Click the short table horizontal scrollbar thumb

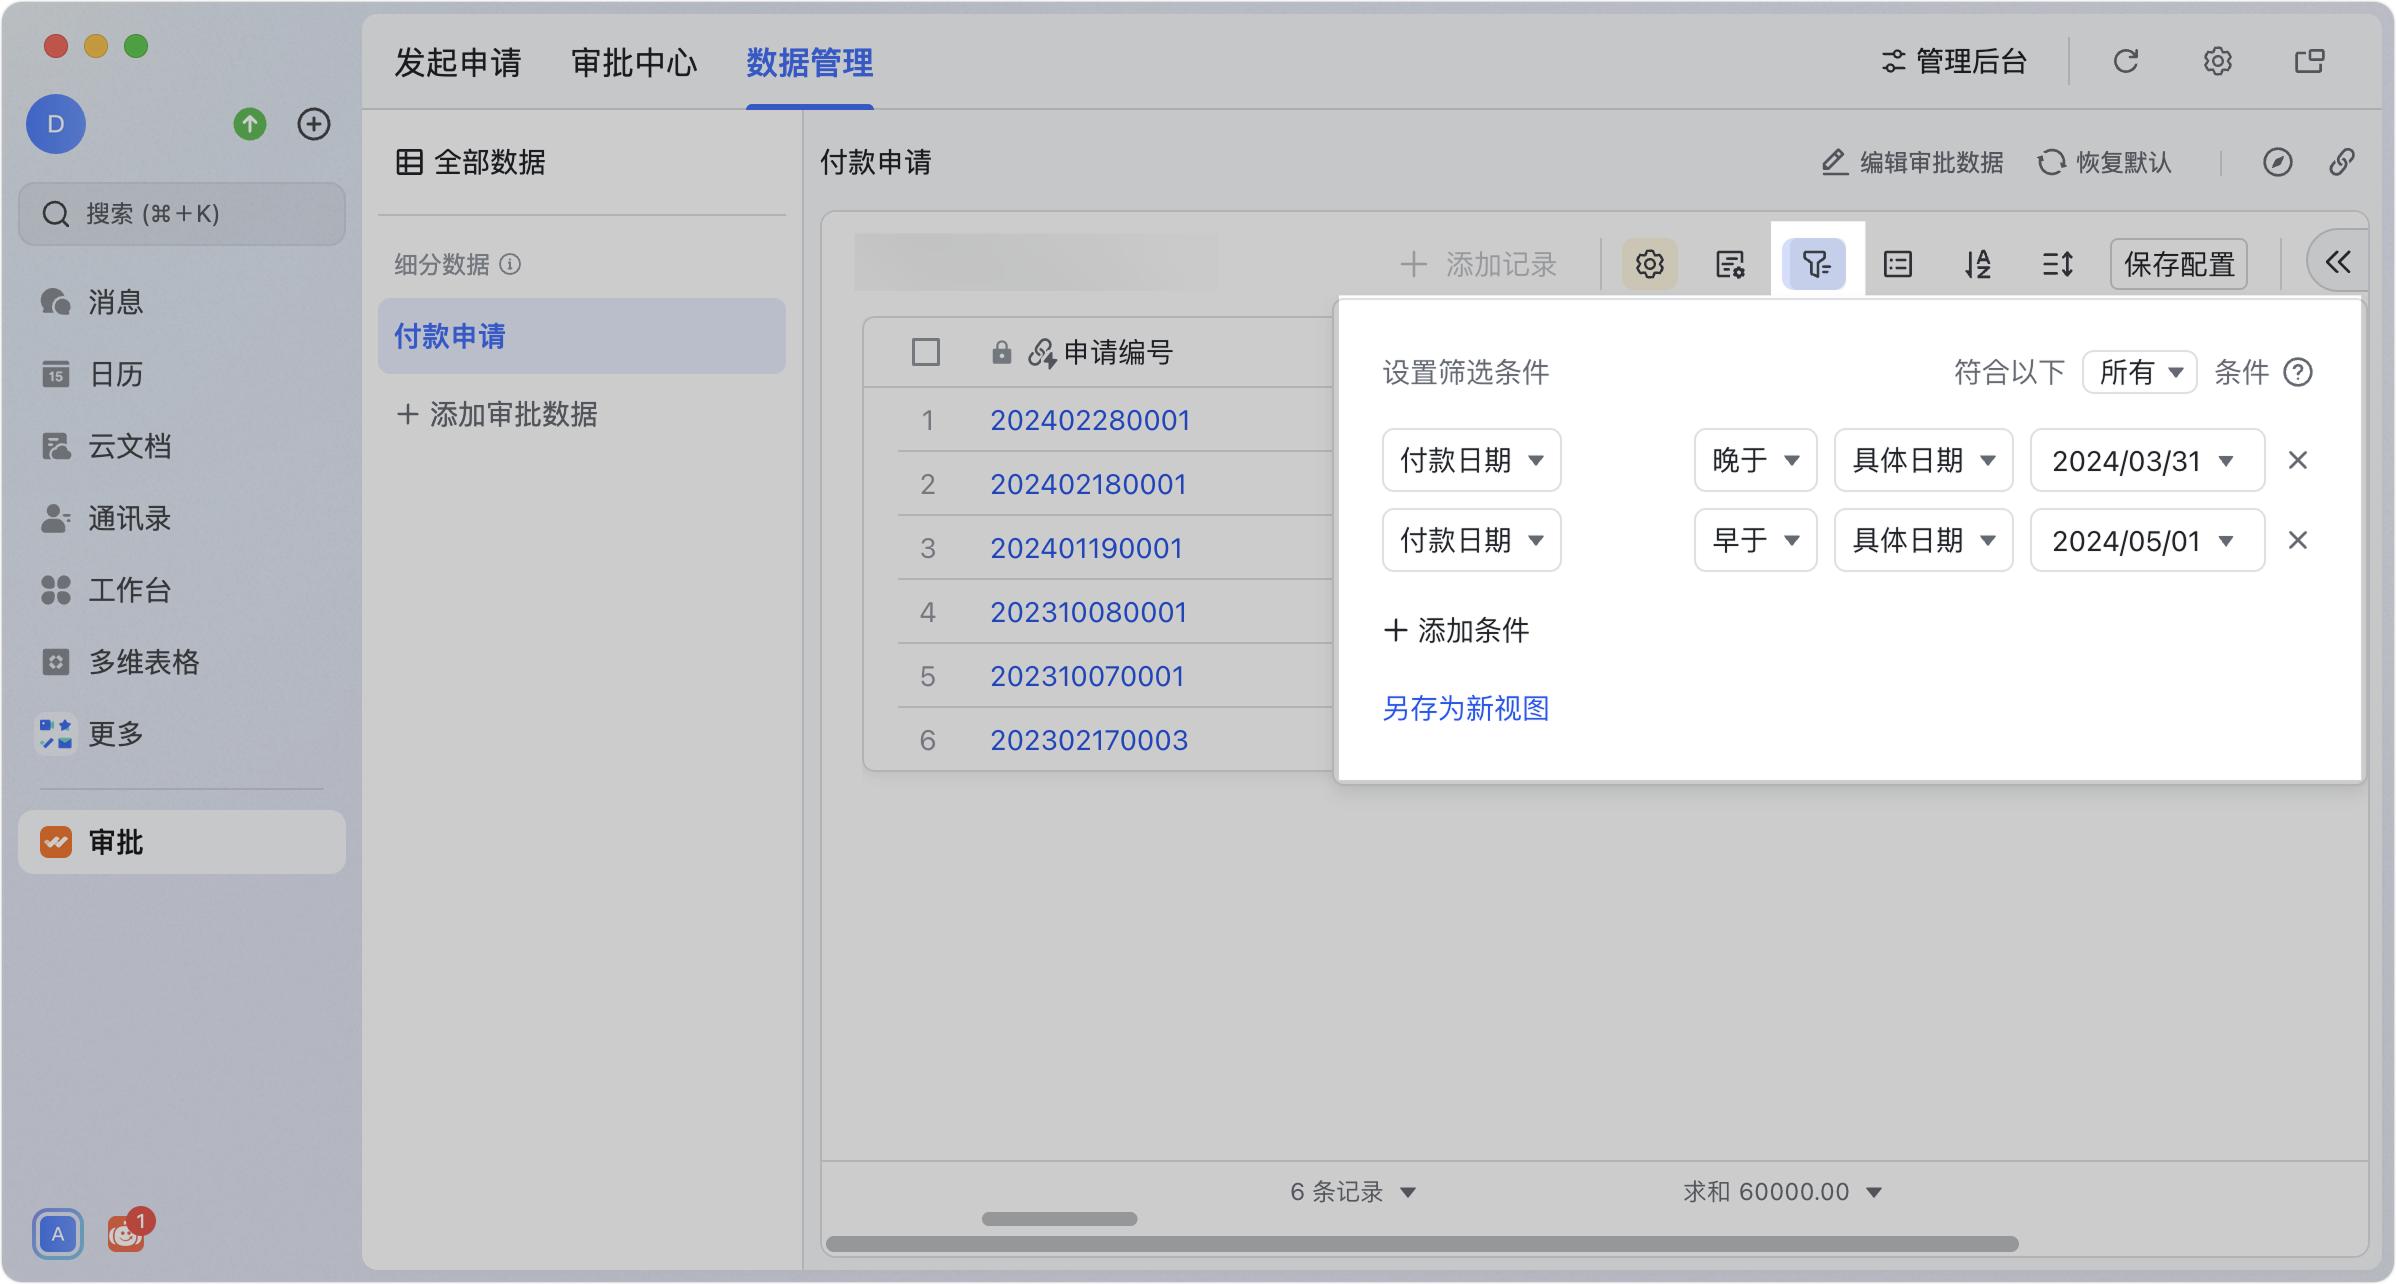(x=1059, y=1219)
